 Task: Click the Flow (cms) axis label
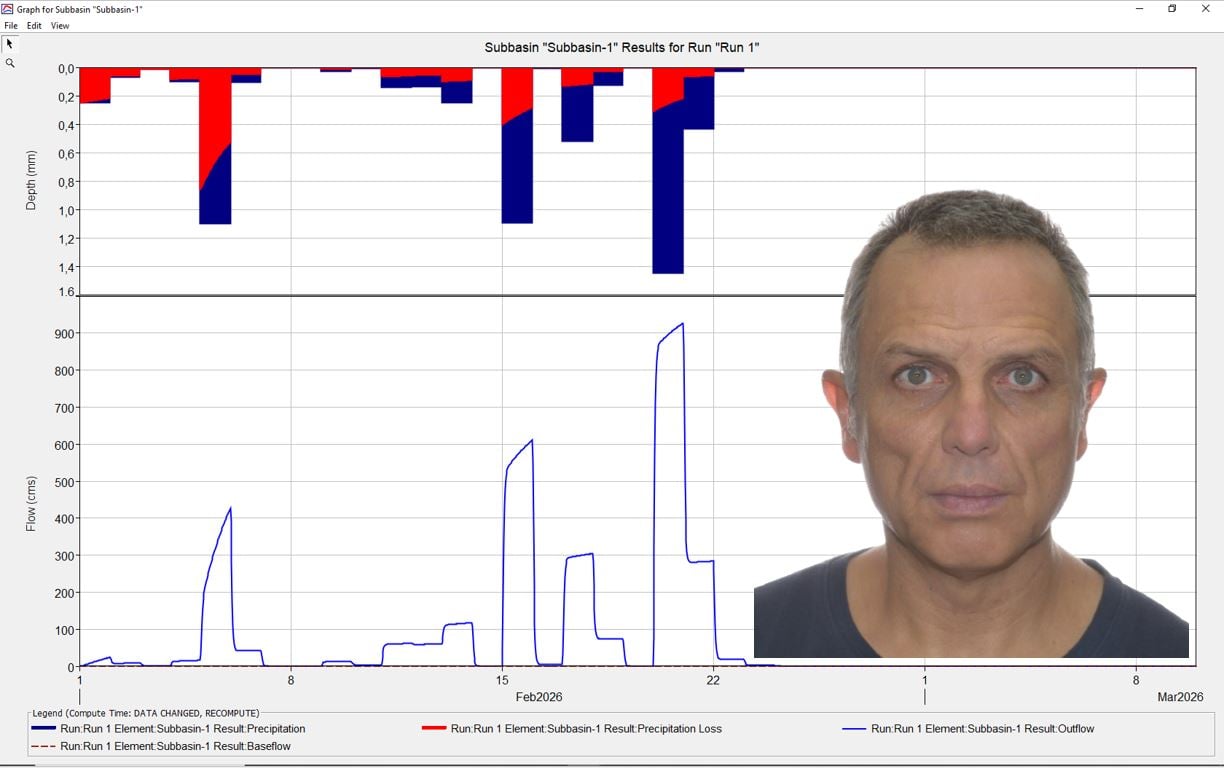pos(31,504)
